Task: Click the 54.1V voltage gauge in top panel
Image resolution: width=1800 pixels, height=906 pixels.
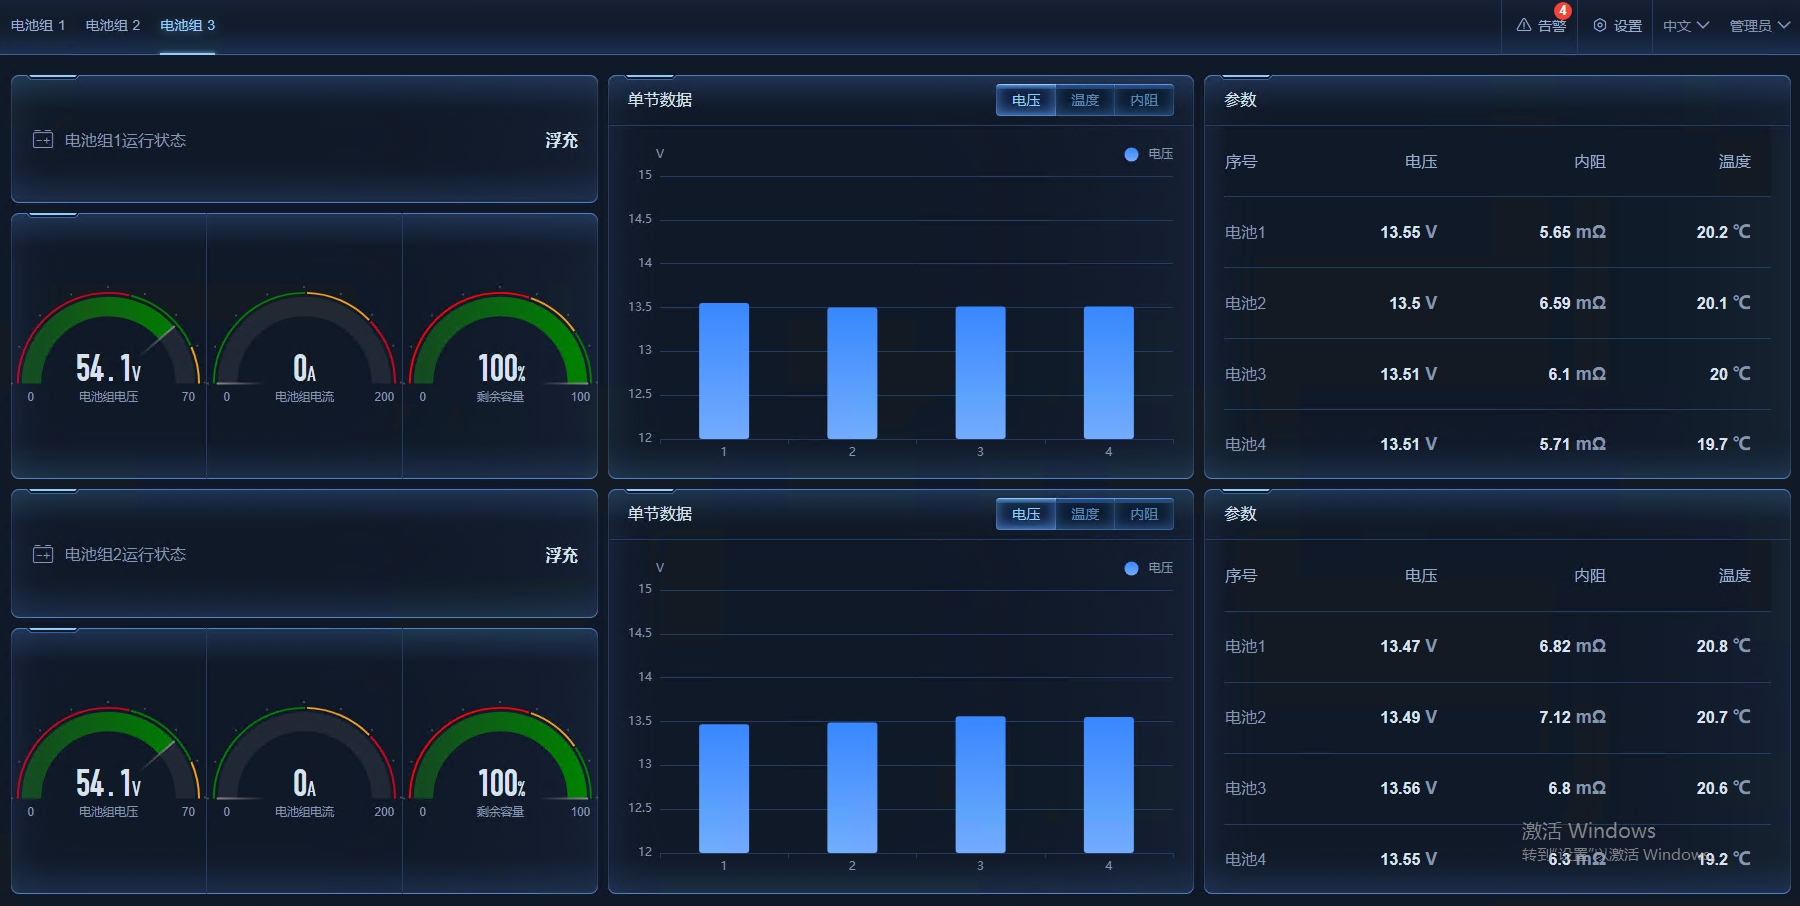Action: [108, 345]
